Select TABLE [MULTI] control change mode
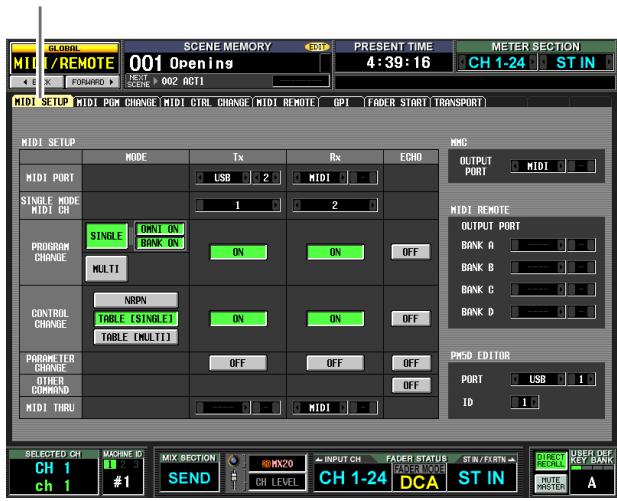Viewport: 617px width, 501px height. pyautogui.click(x=135, y=337)
